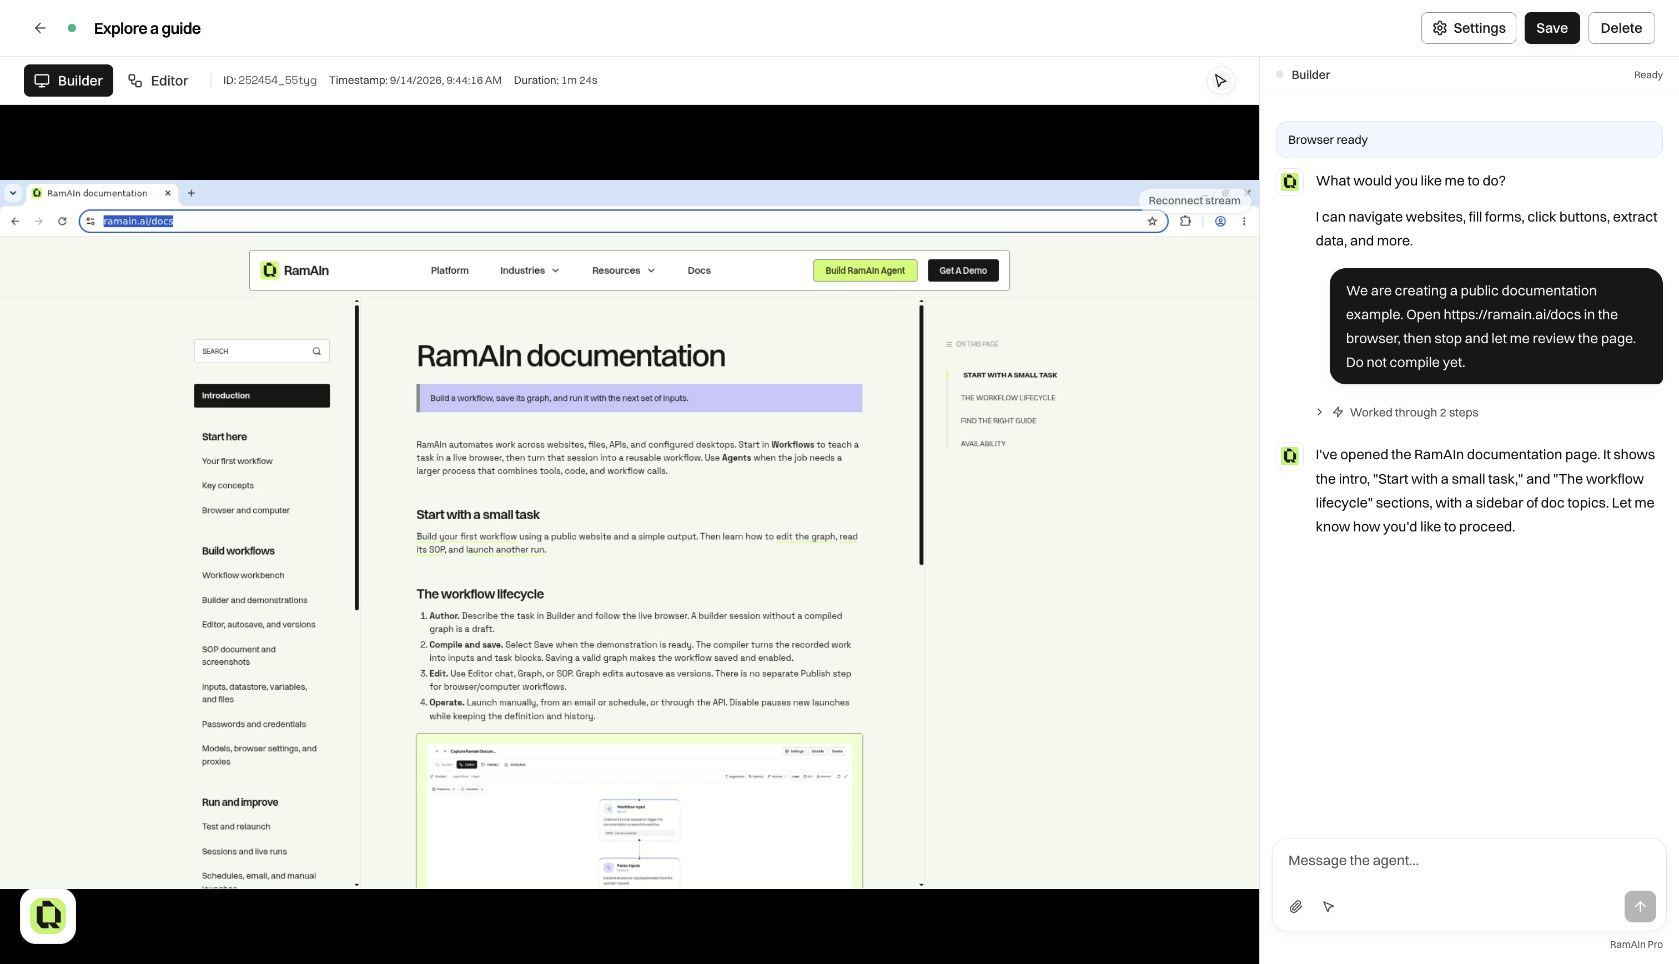
Task: Click the Delete button
Action: point(1621,28)
